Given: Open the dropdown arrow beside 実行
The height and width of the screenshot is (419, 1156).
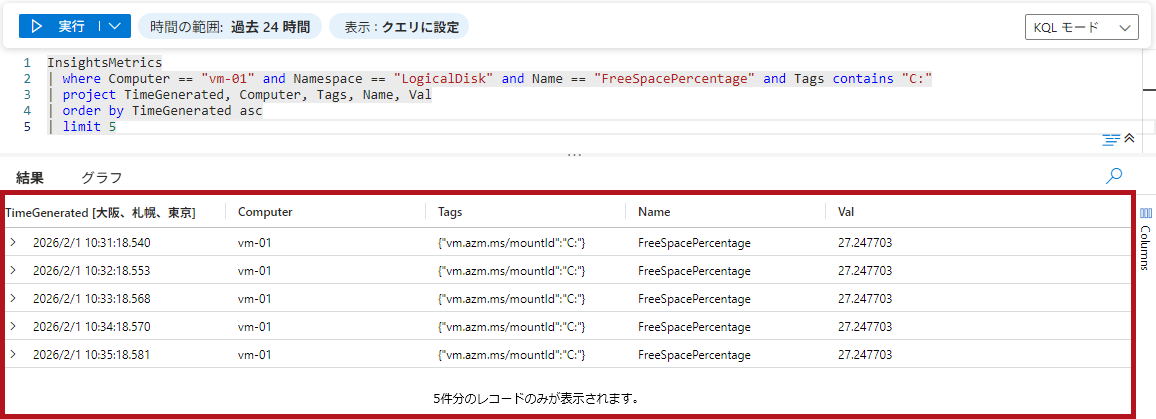Looking at the screenshot, I should pos(116,27).
